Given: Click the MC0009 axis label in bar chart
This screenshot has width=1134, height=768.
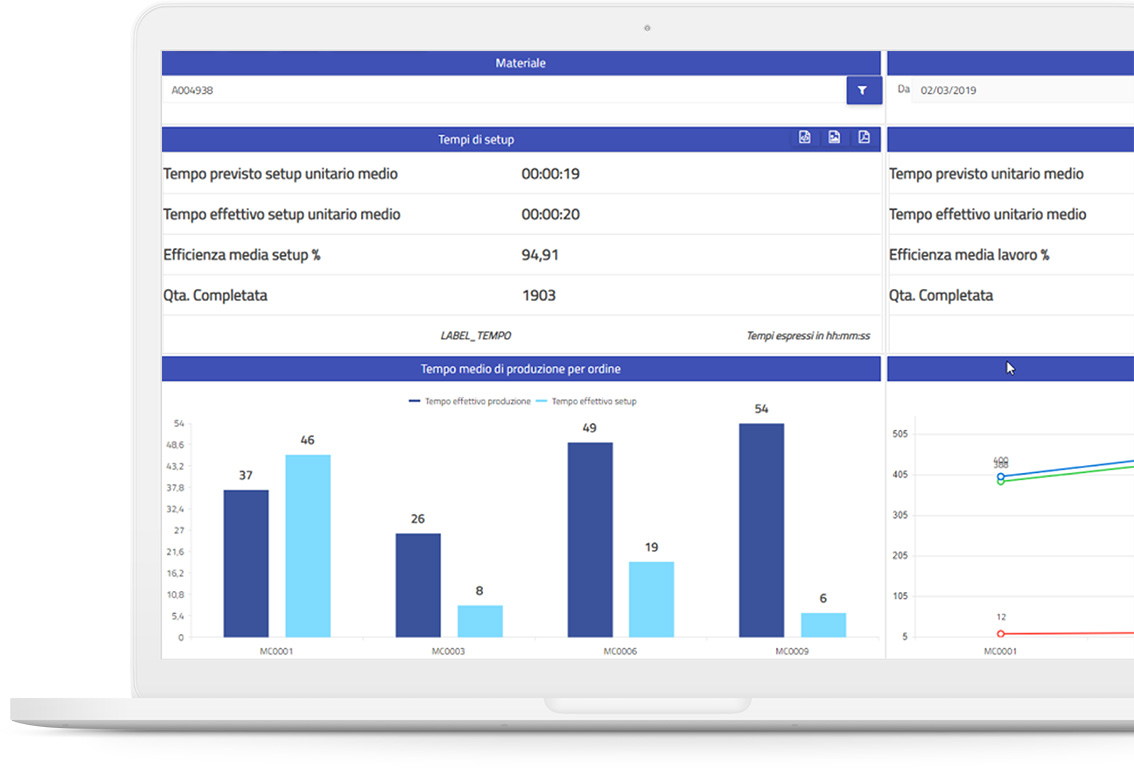Looking at the screenshot, I should (x=792, y=651).
